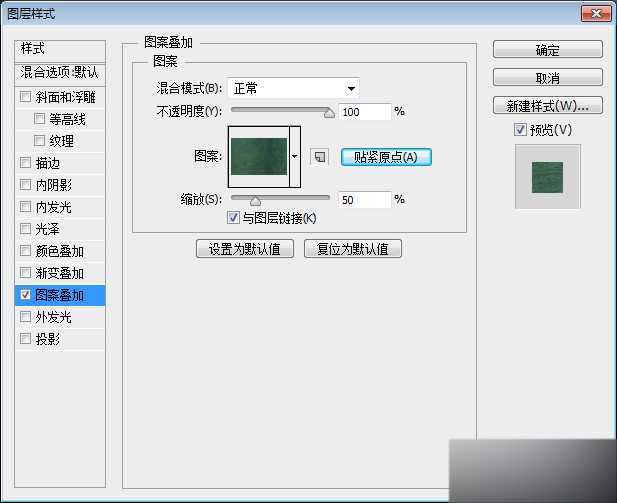The width and height of the screenshot is (617, 503).
Task: Click the style preview thumbnail
Action: 547,177
